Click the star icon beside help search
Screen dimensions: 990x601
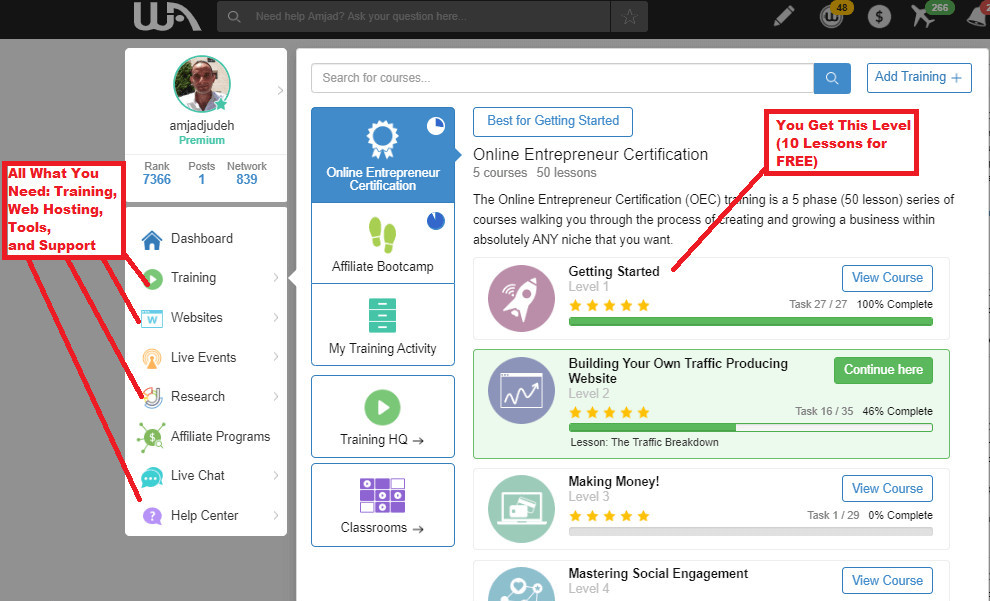(629, 16)
